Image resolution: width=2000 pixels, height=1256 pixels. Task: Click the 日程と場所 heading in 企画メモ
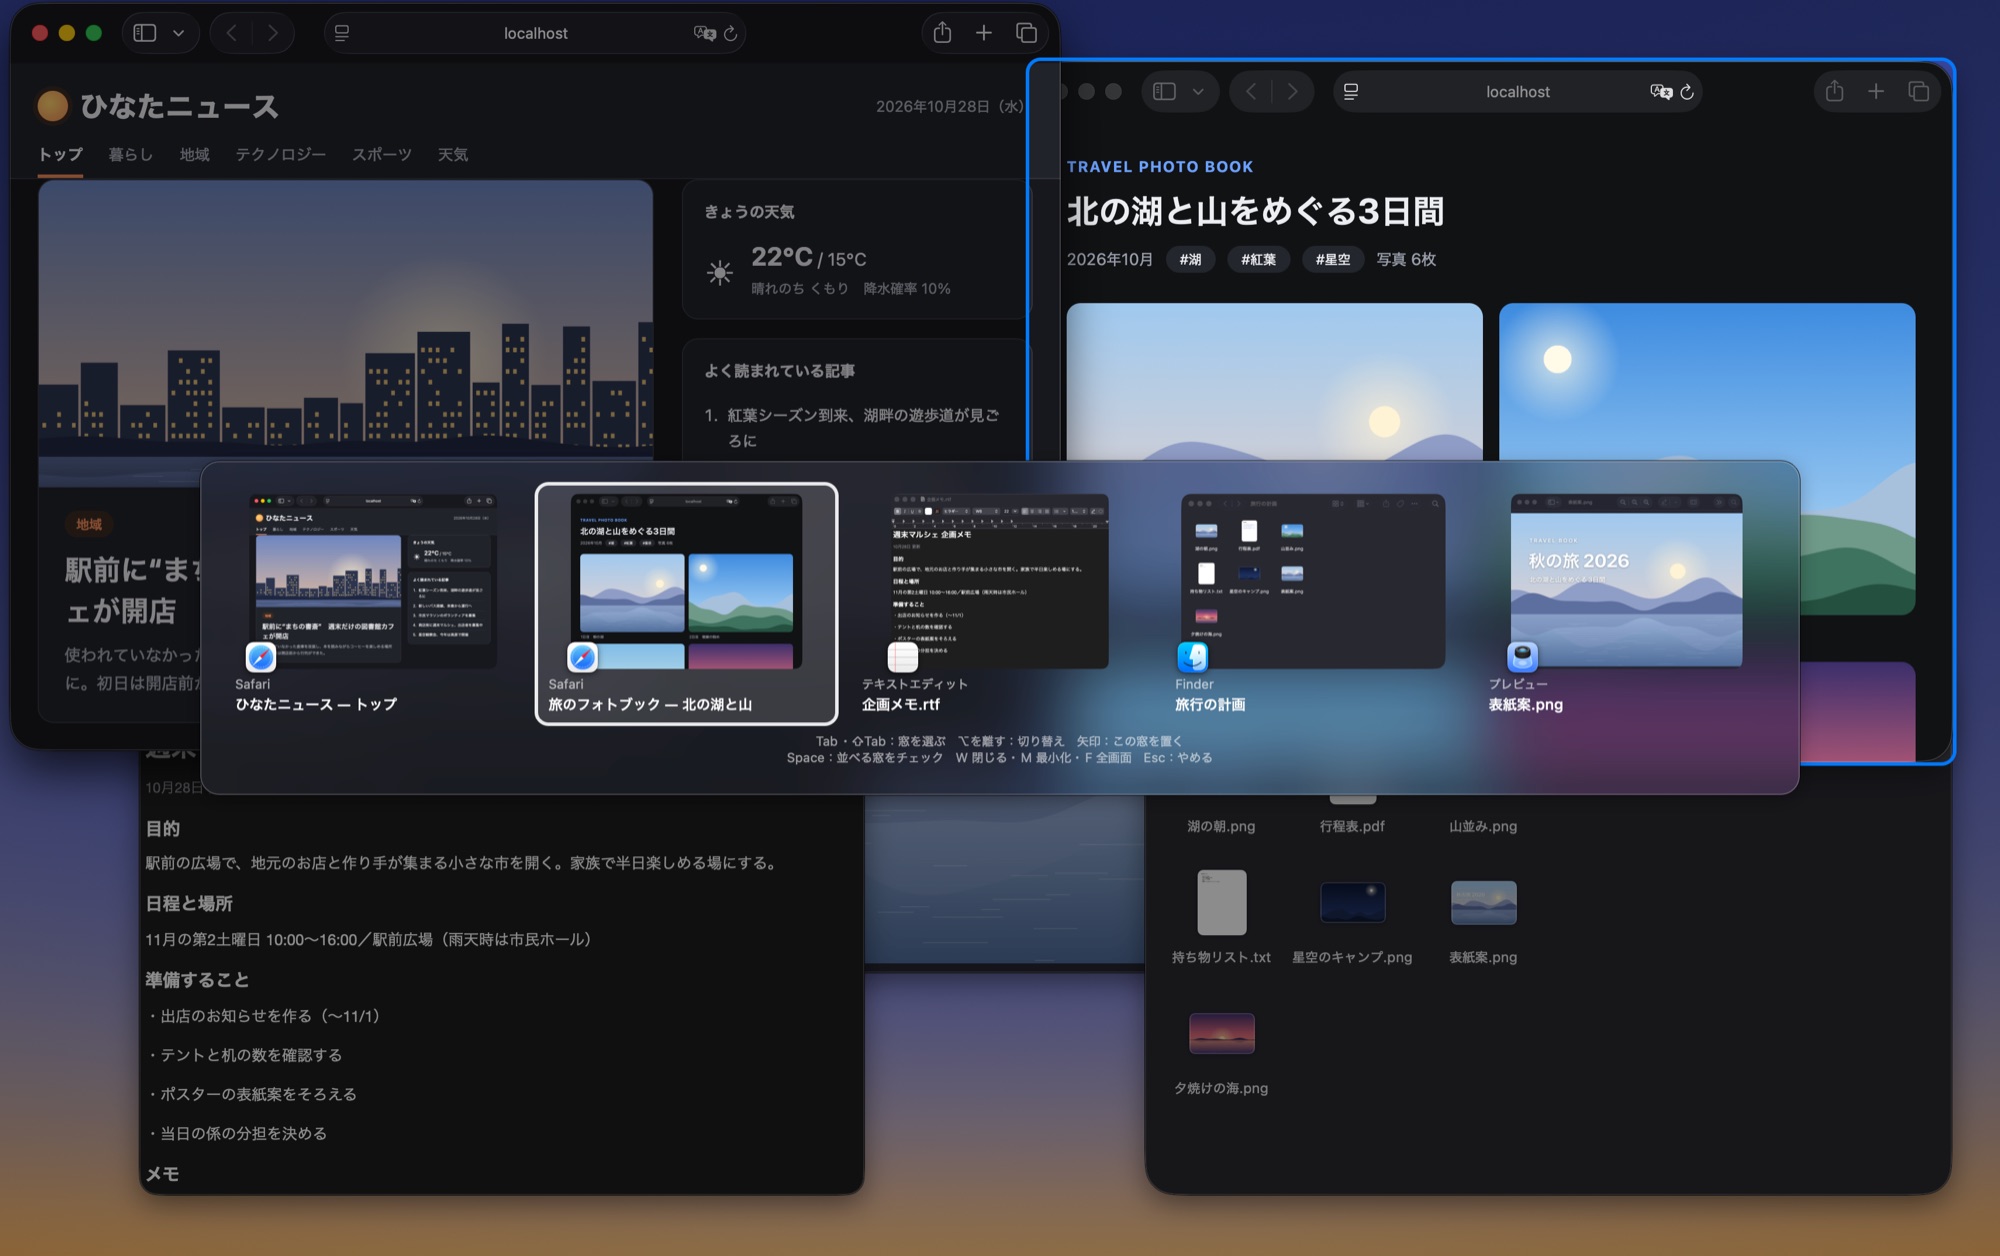click(189, 903)
